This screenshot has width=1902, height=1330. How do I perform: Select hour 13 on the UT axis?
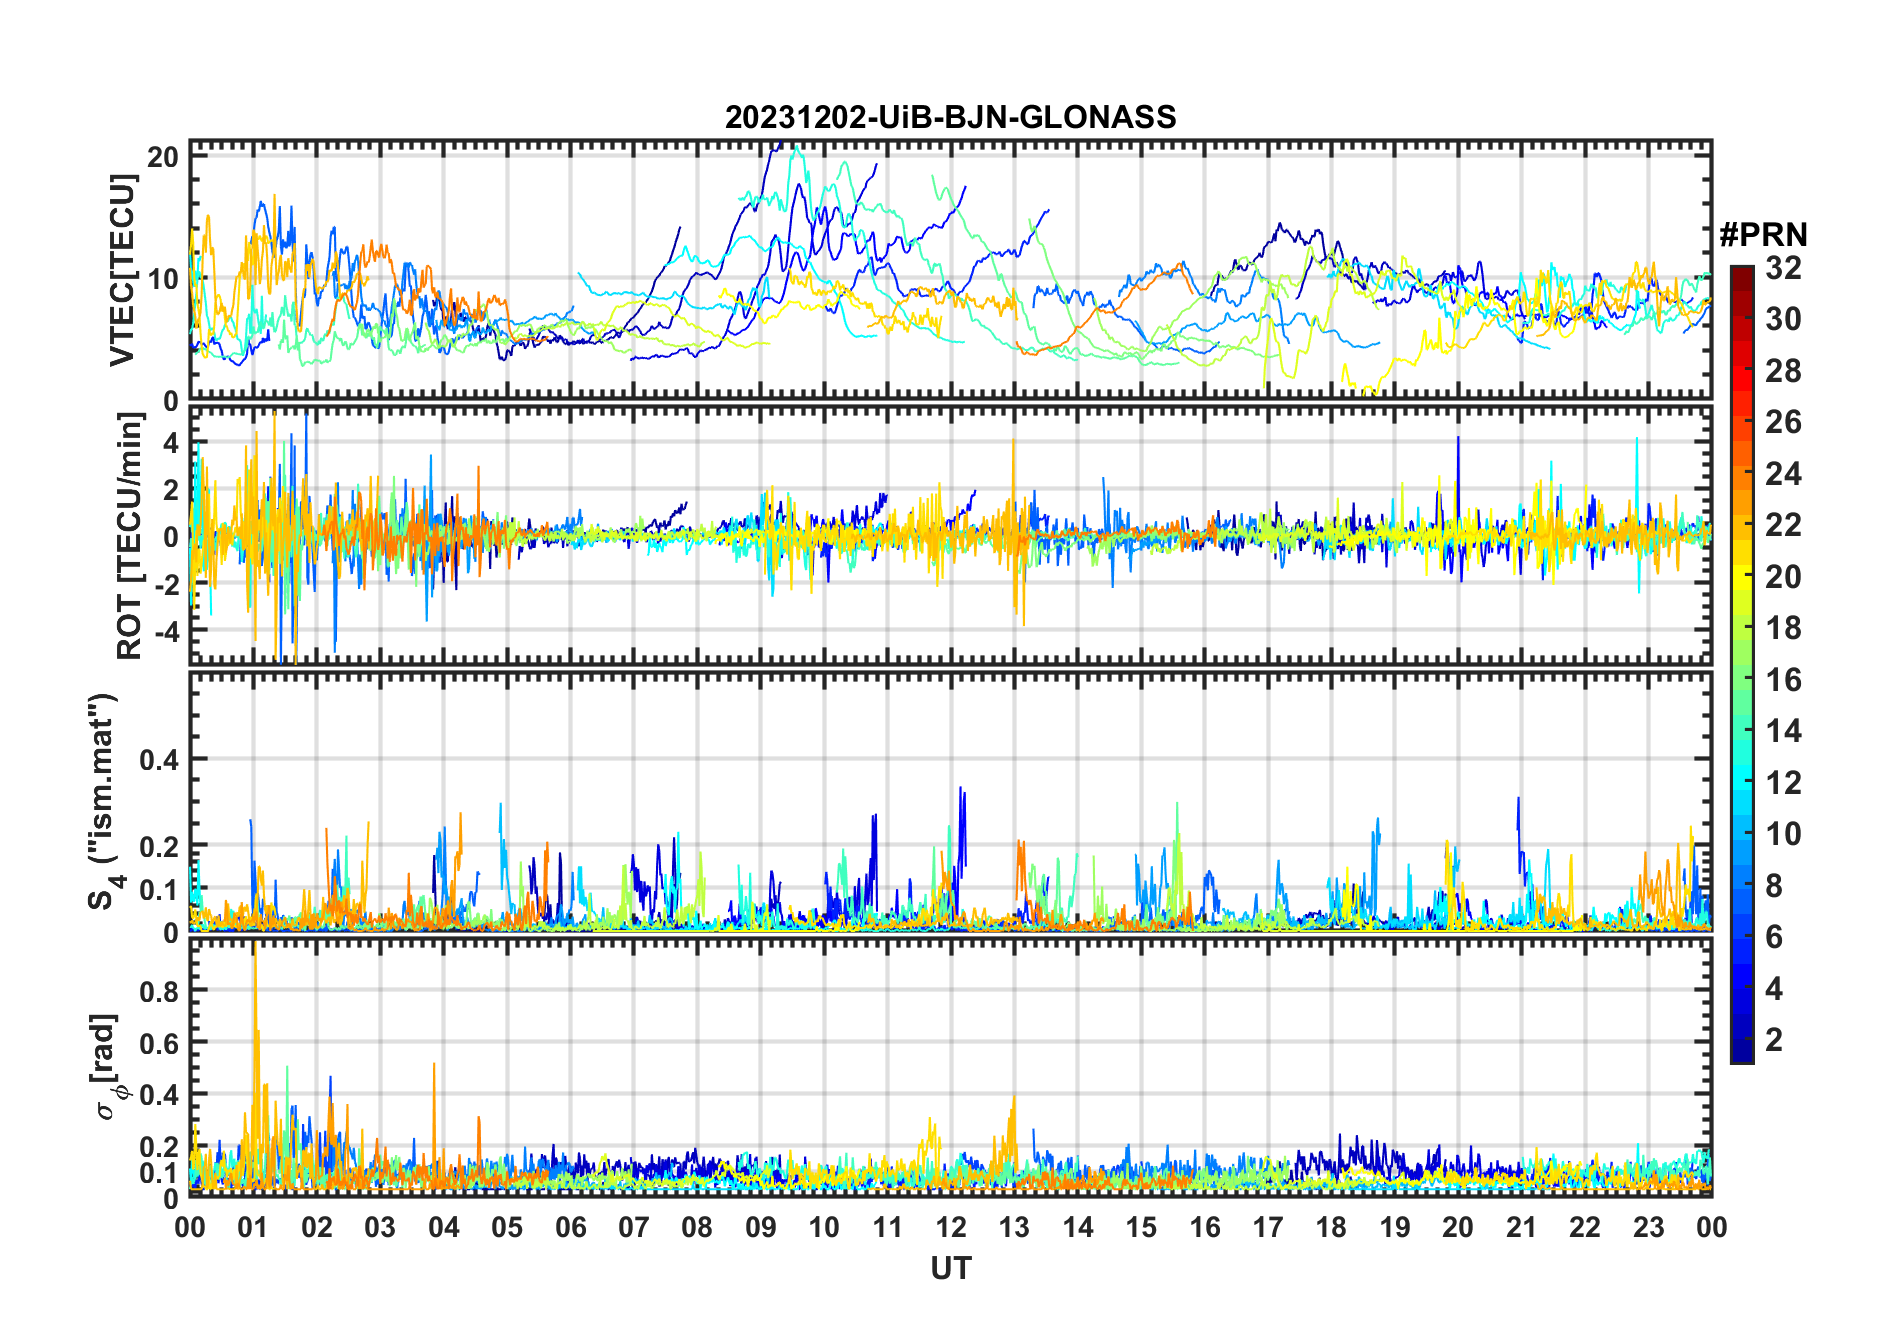click(1014, 1227)
